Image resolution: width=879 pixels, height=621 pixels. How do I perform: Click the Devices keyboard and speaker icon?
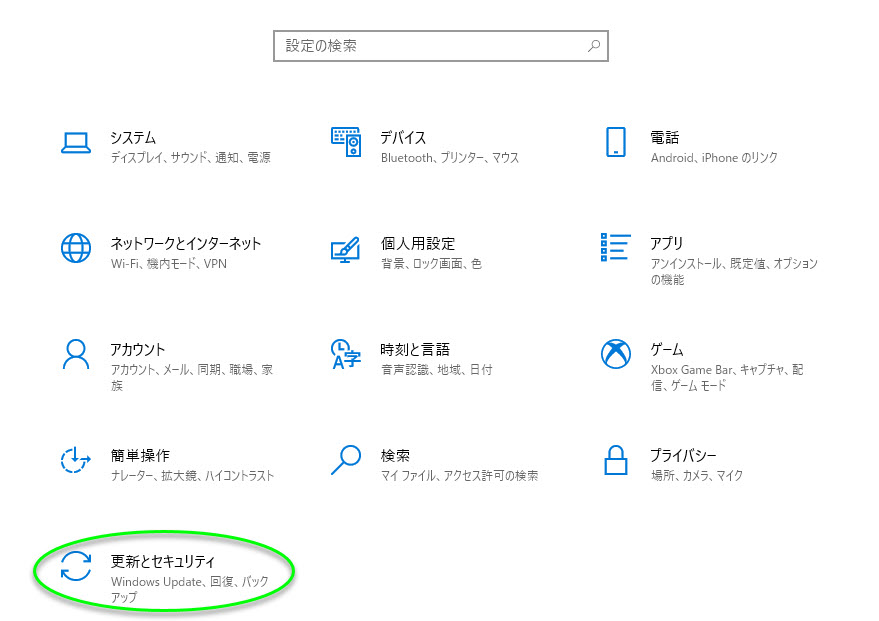346,142
